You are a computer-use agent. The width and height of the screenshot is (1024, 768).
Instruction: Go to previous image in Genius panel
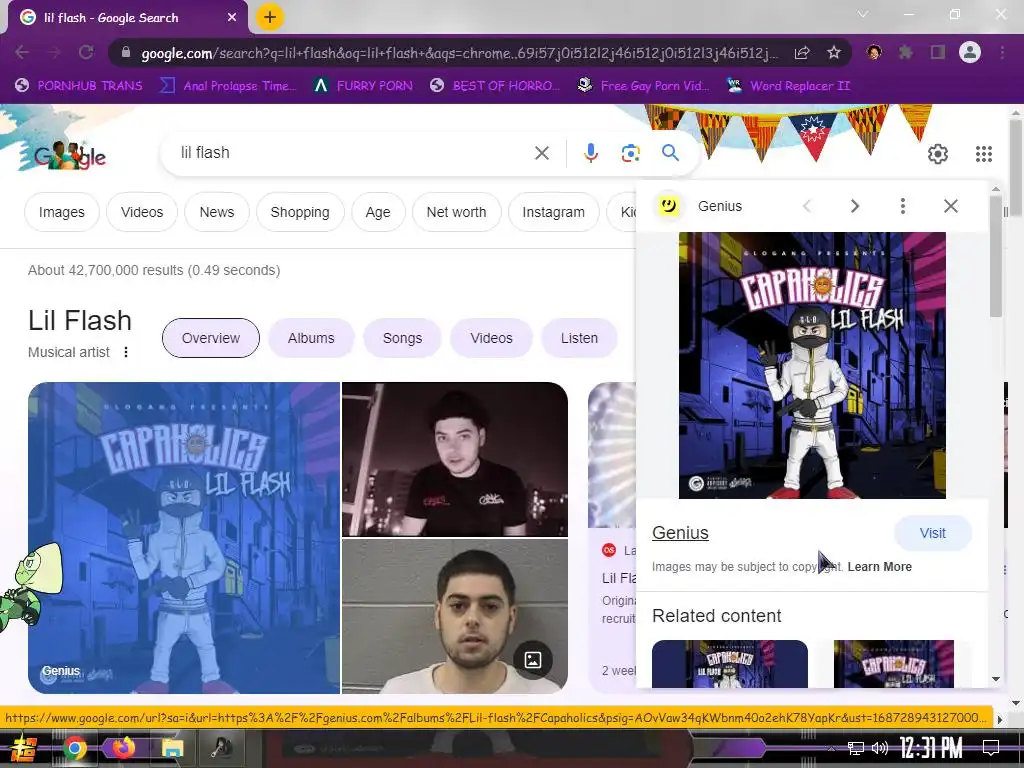pos(807,206)
